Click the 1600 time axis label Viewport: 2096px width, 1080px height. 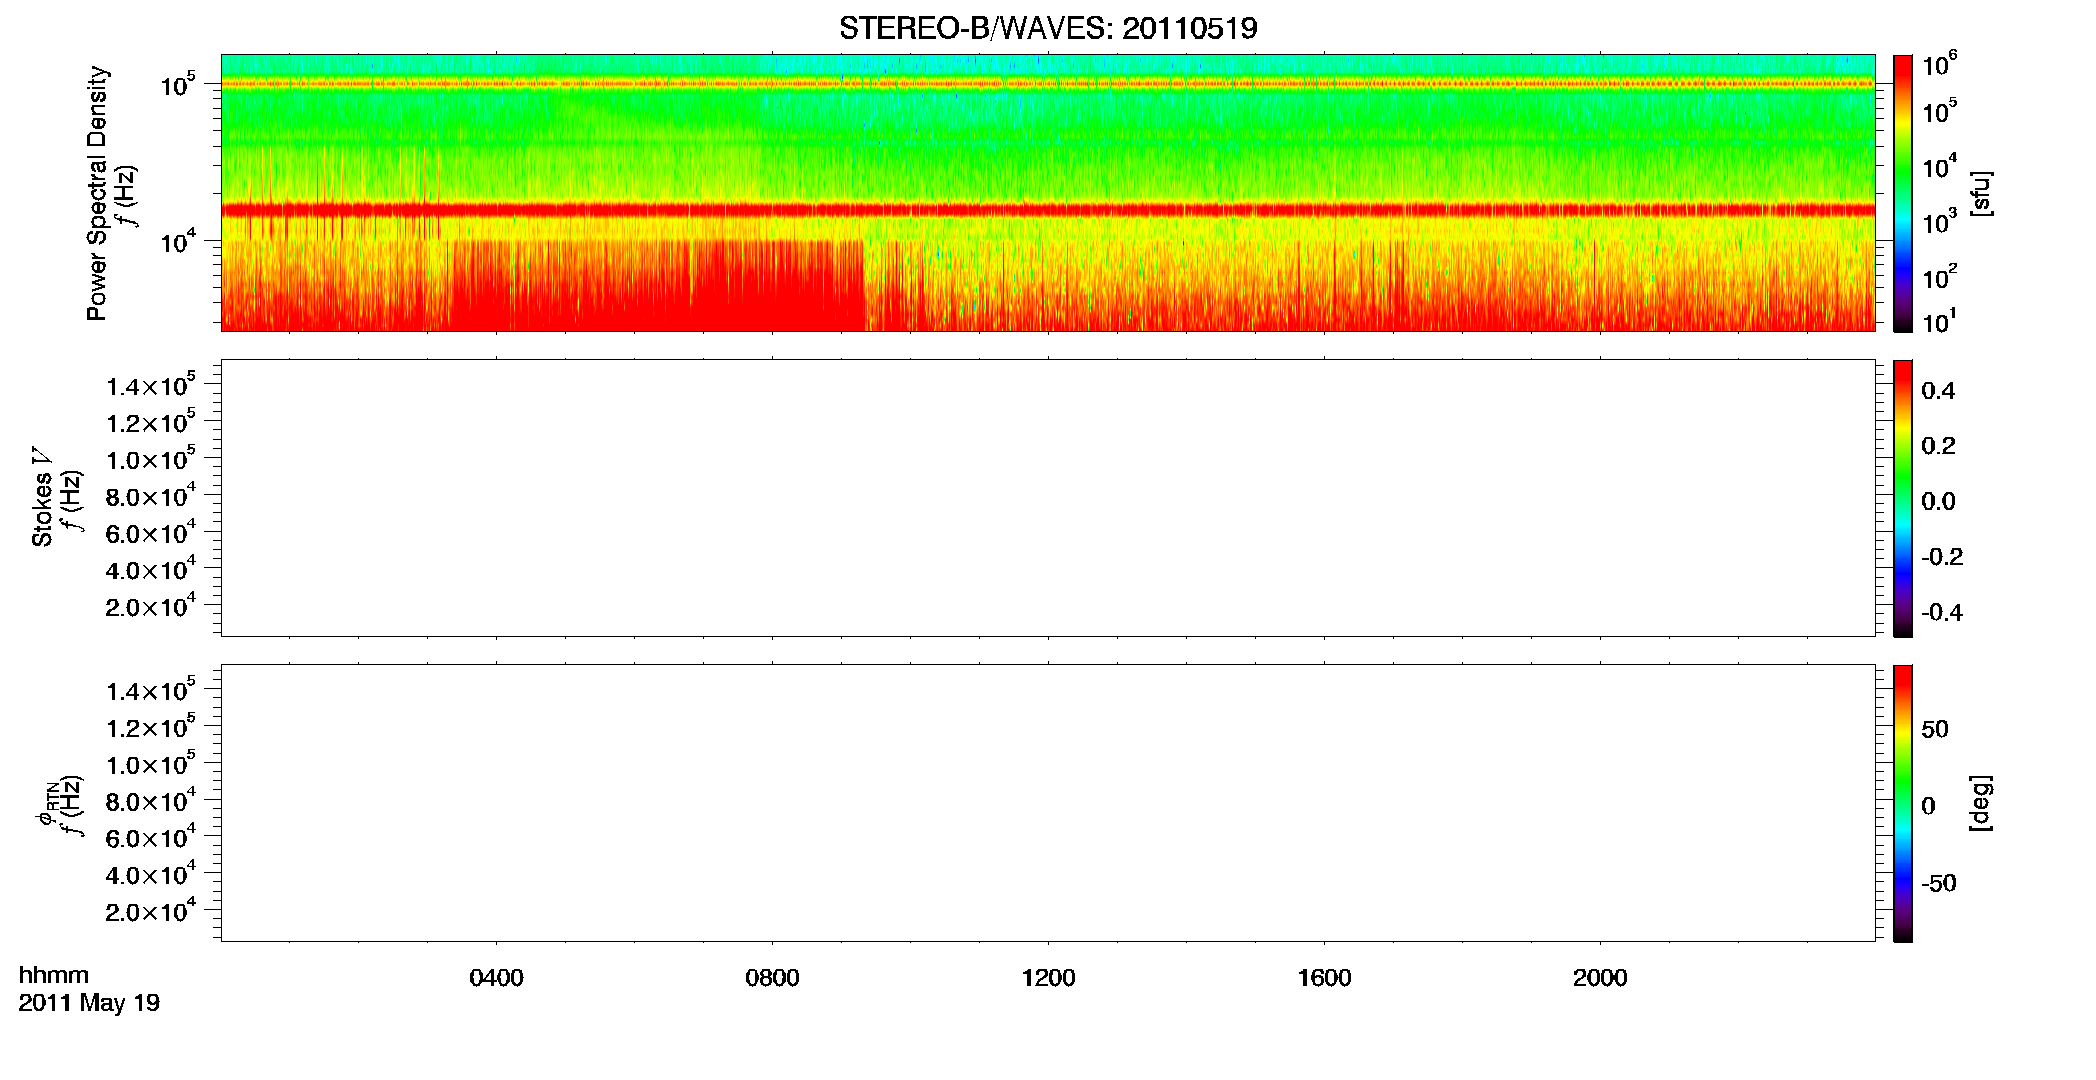pyautogui.click(x=1324, y=978)
